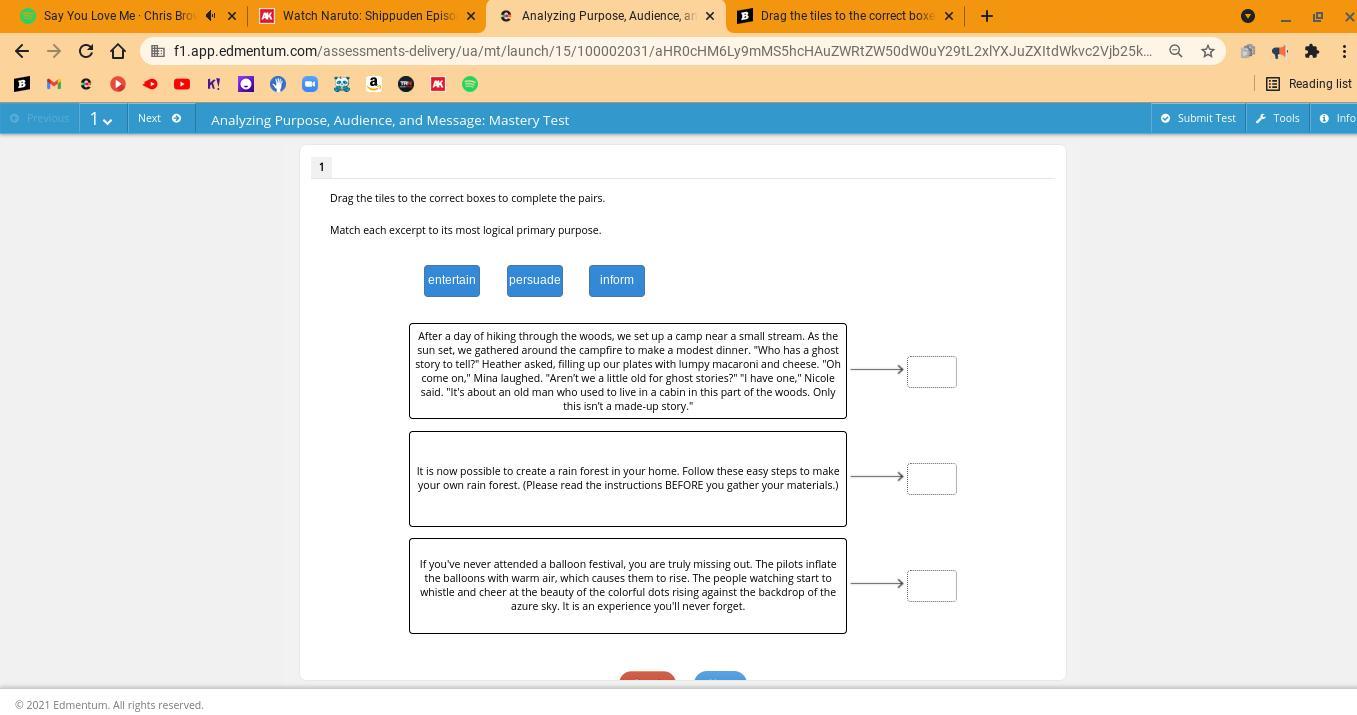This screenshot has width=1357, height=715.
Task: Open the Gmail bookmark
Action: (54, 84)
